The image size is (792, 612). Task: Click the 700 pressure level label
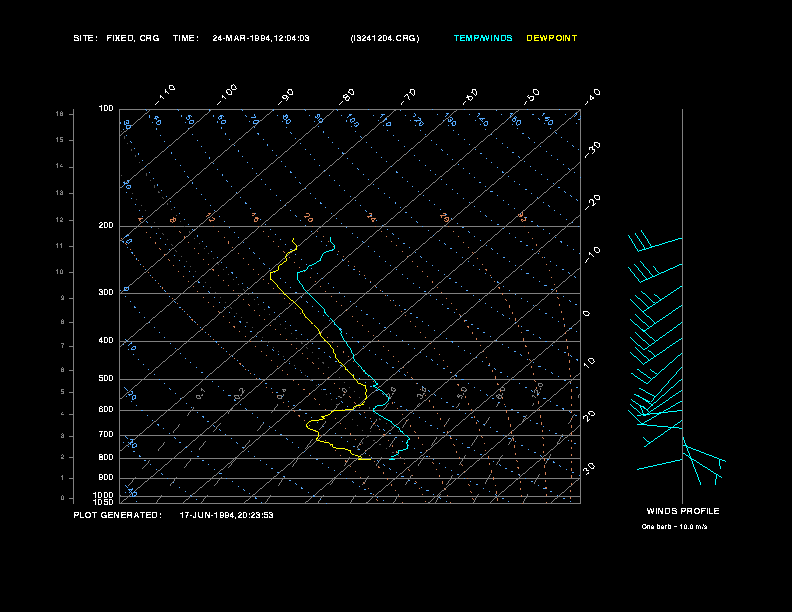point(106,434)
